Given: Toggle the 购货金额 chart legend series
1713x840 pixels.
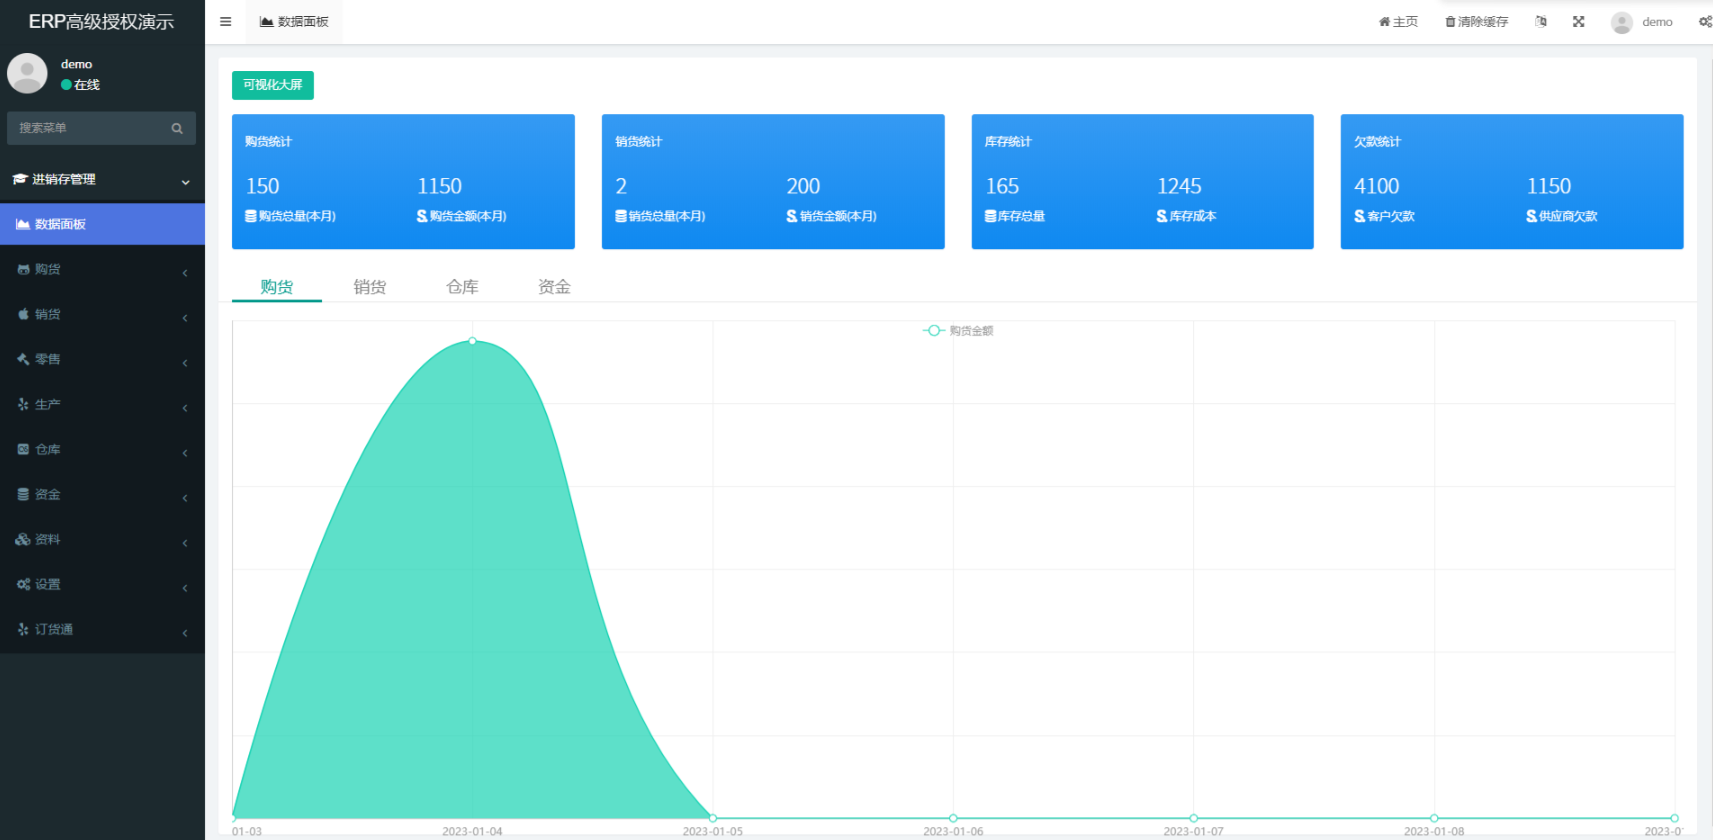Looking at the screenshot, I should [958, 331].
